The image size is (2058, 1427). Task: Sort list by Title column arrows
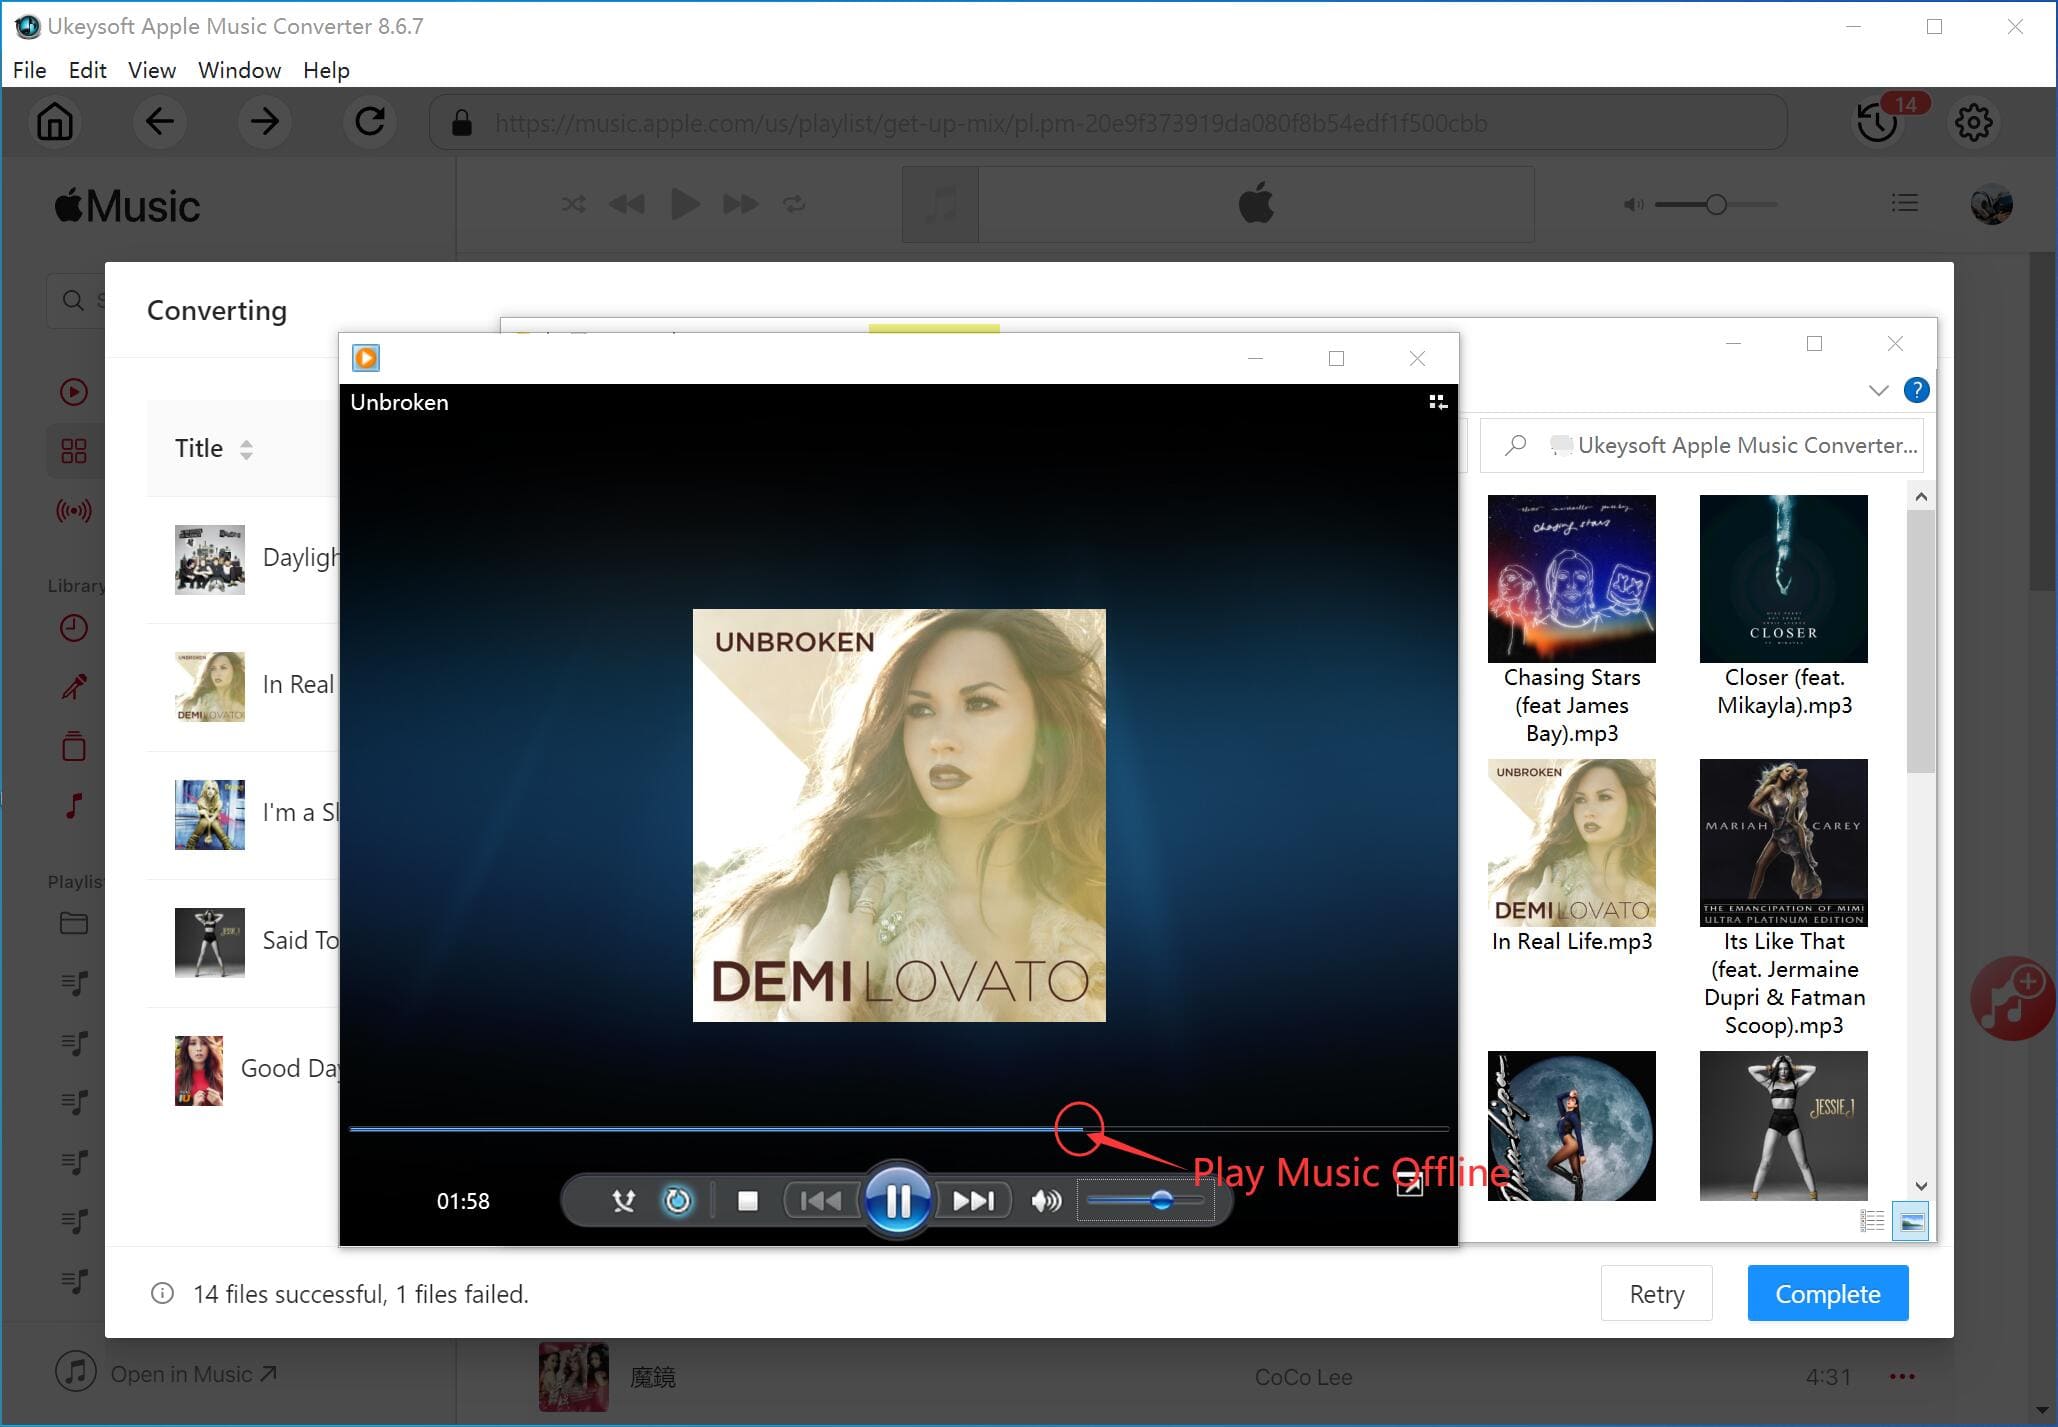click(x=246, y=449)
